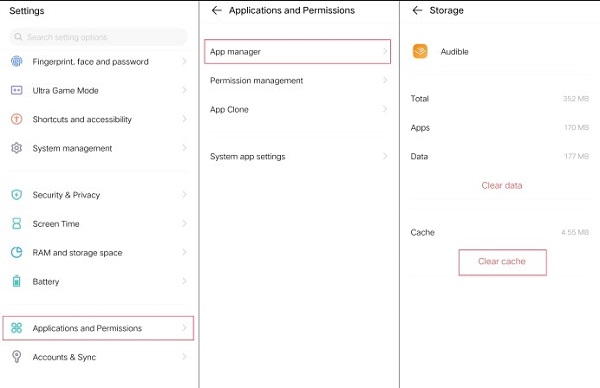The height and width of the screenshot is (388, 600).
Task: Go back from the Storage screen
Action: pyautogui.click(x=417, y=10)
